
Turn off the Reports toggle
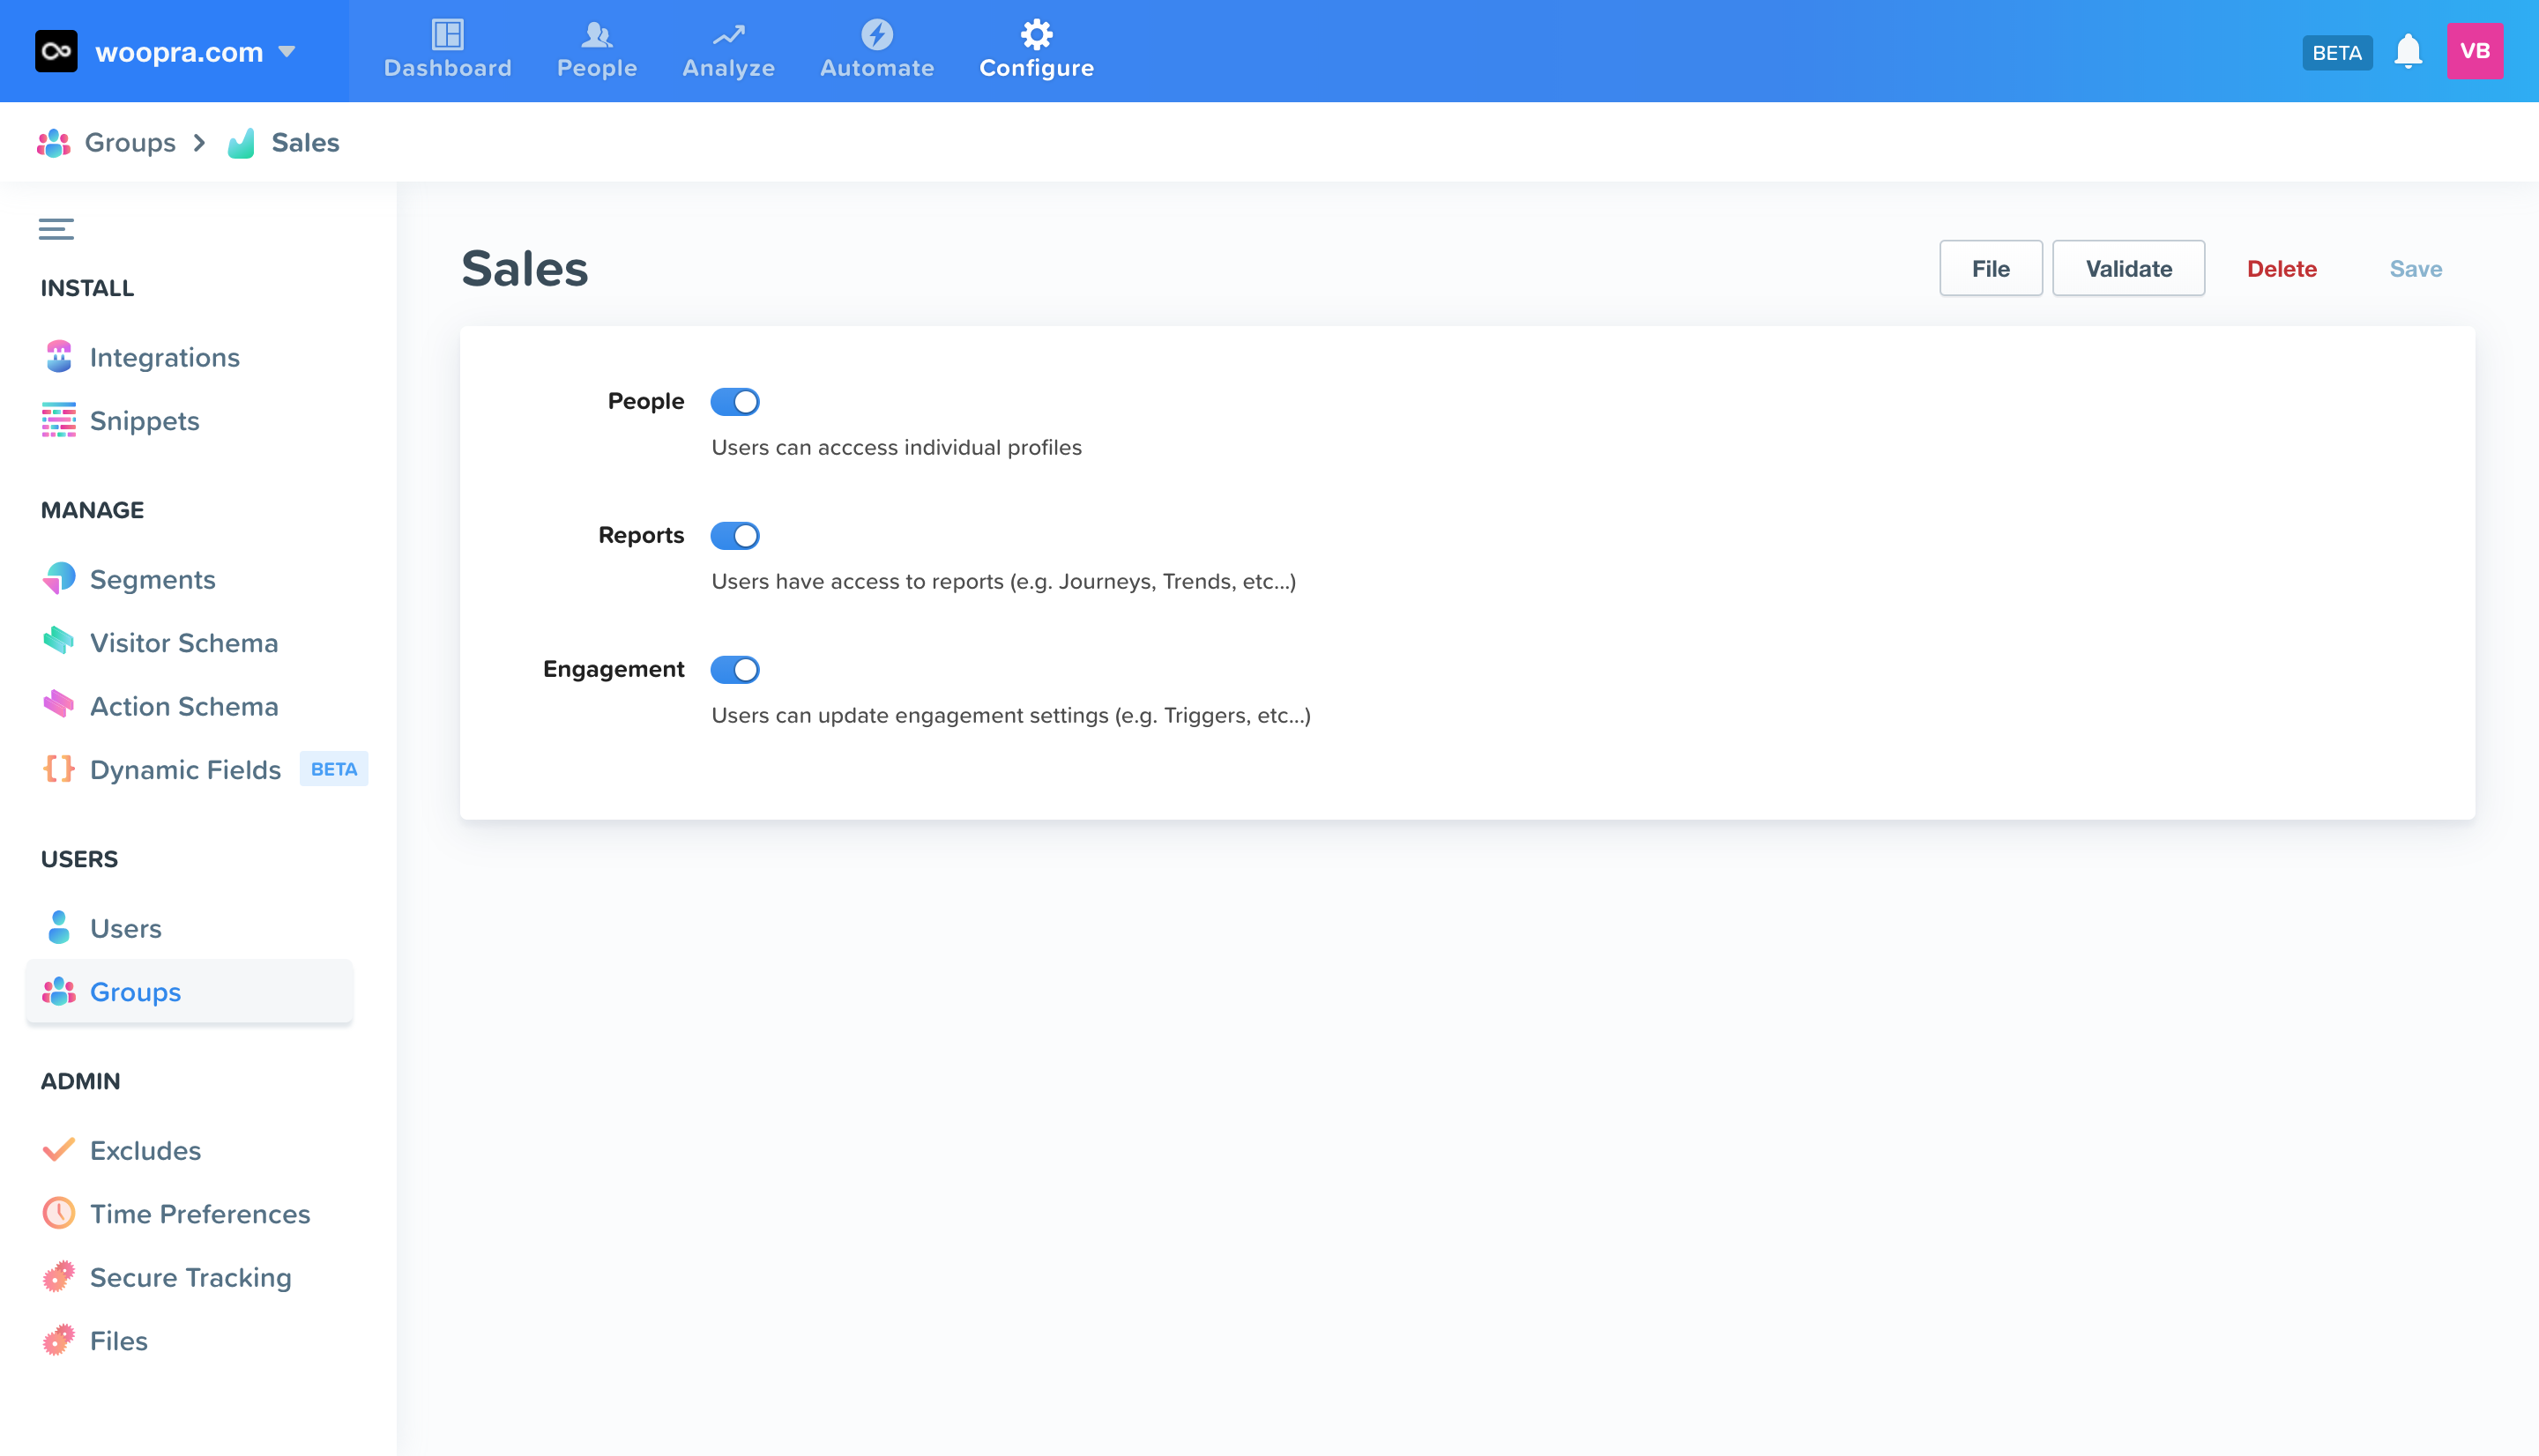(x=735, y=536)
